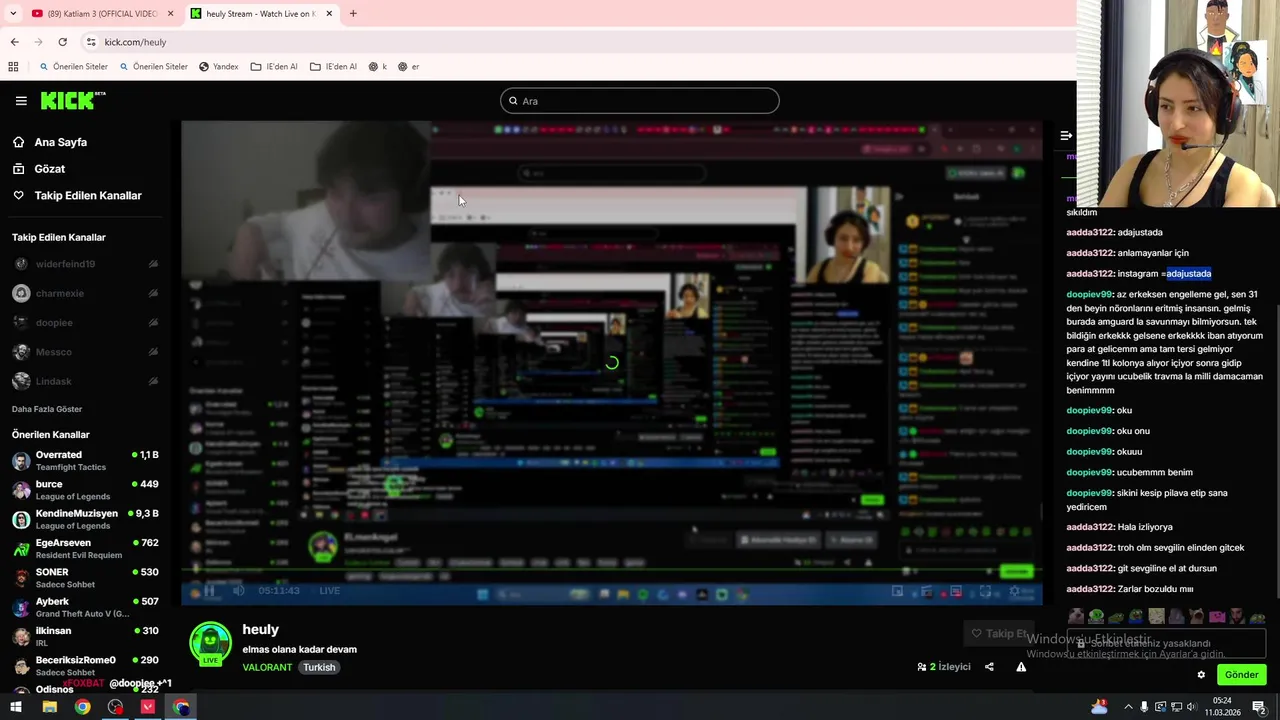This screenshot has width=1280, height=720.
Task: Click the highlighted adajustada text in chat
Action: point(1188,274)
